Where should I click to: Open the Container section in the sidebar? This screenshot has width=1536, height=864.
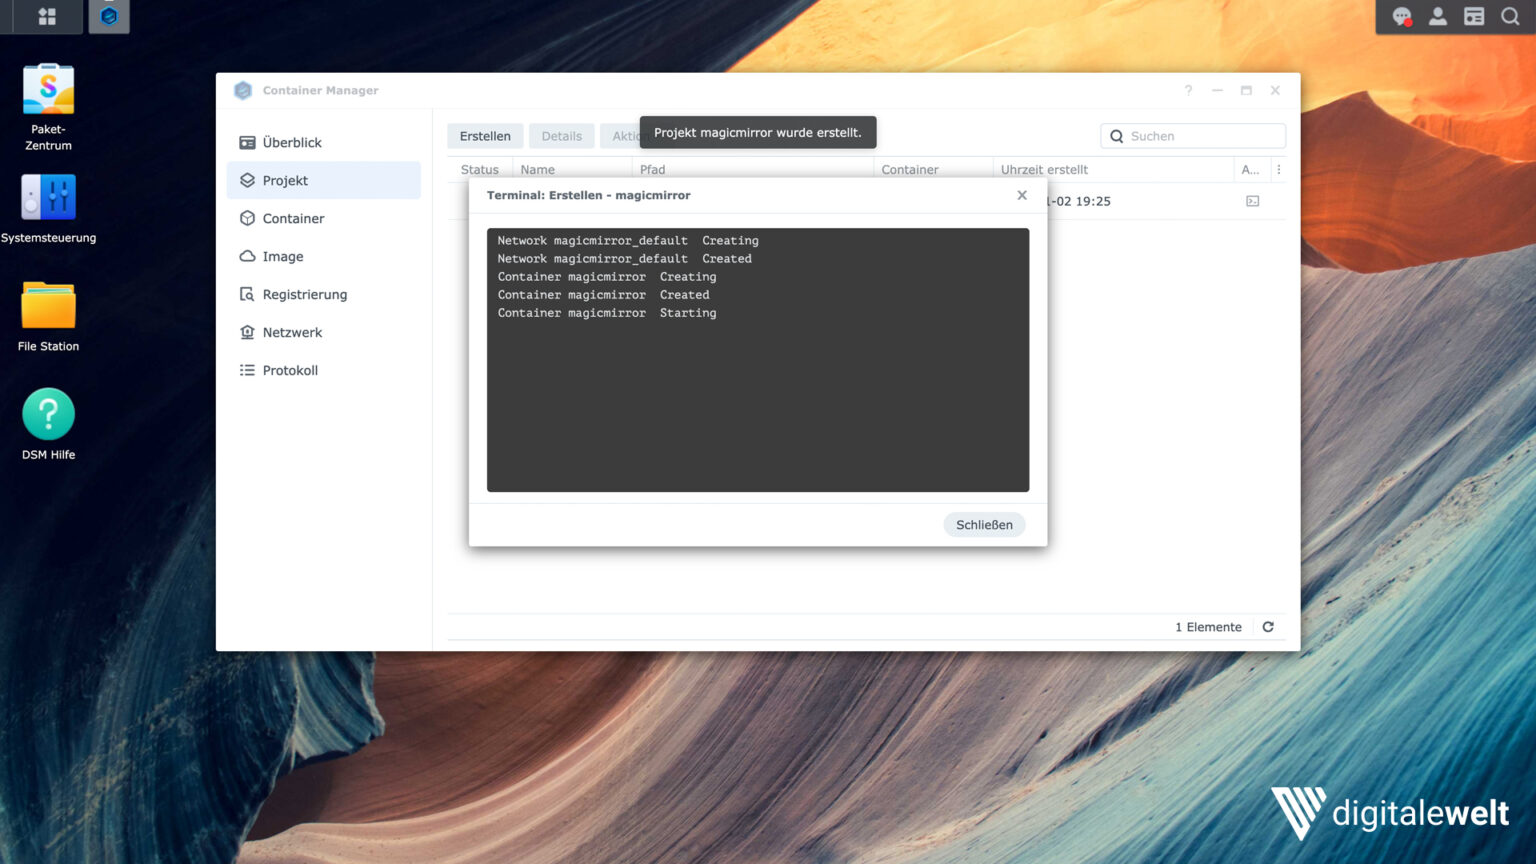click(293, 218)
